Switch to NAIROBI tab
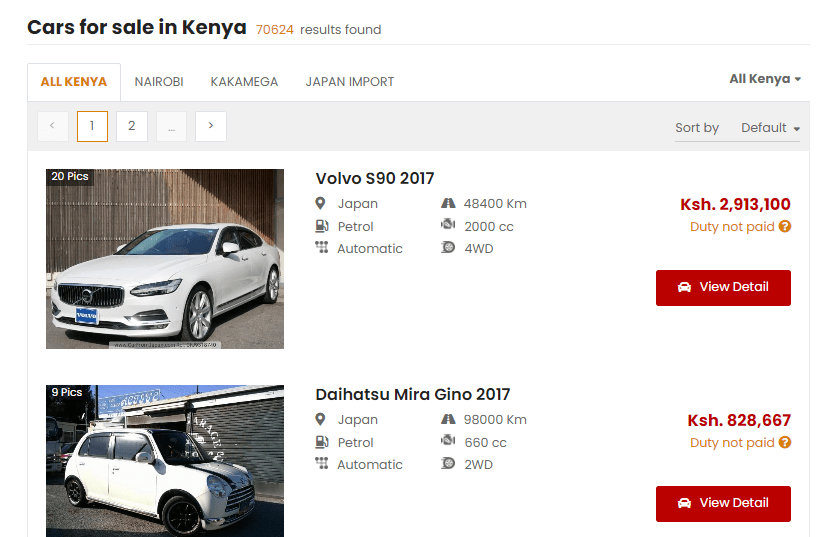Image resolution: width=819 pixels, height=537 pixels. [159, 82]
